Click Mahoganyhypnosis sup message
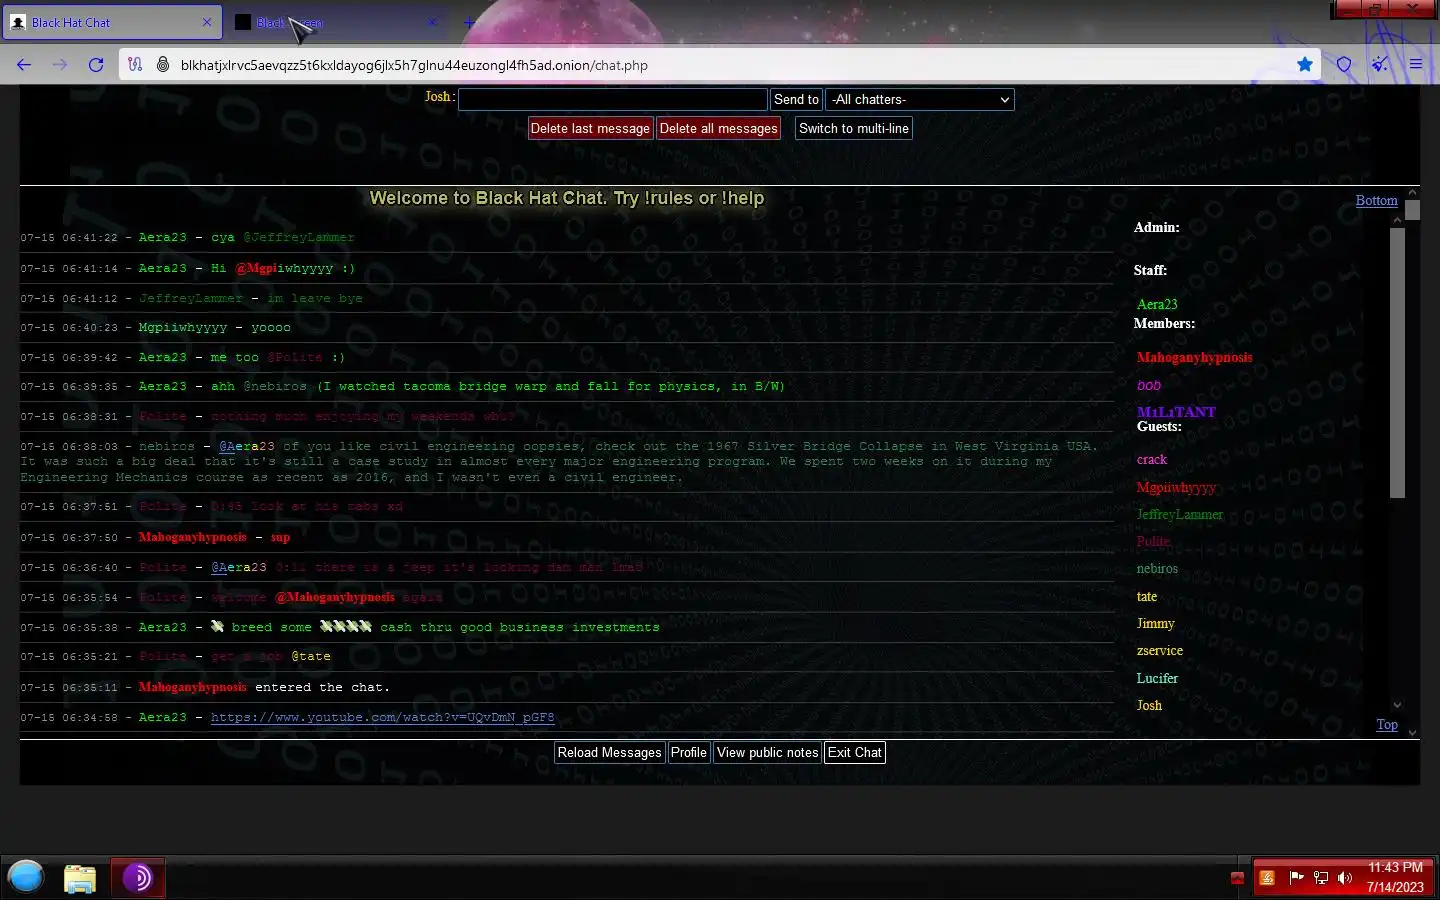This screenshot has width=1440, height=900. point(156,537)
